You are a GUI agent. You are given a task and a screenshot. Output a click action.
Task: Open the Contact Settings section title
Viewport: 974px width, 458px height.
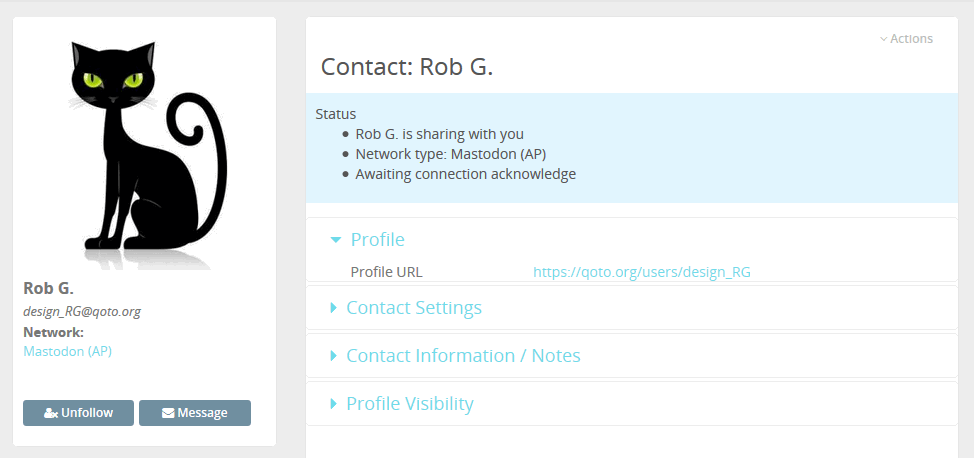click(413, 308)
